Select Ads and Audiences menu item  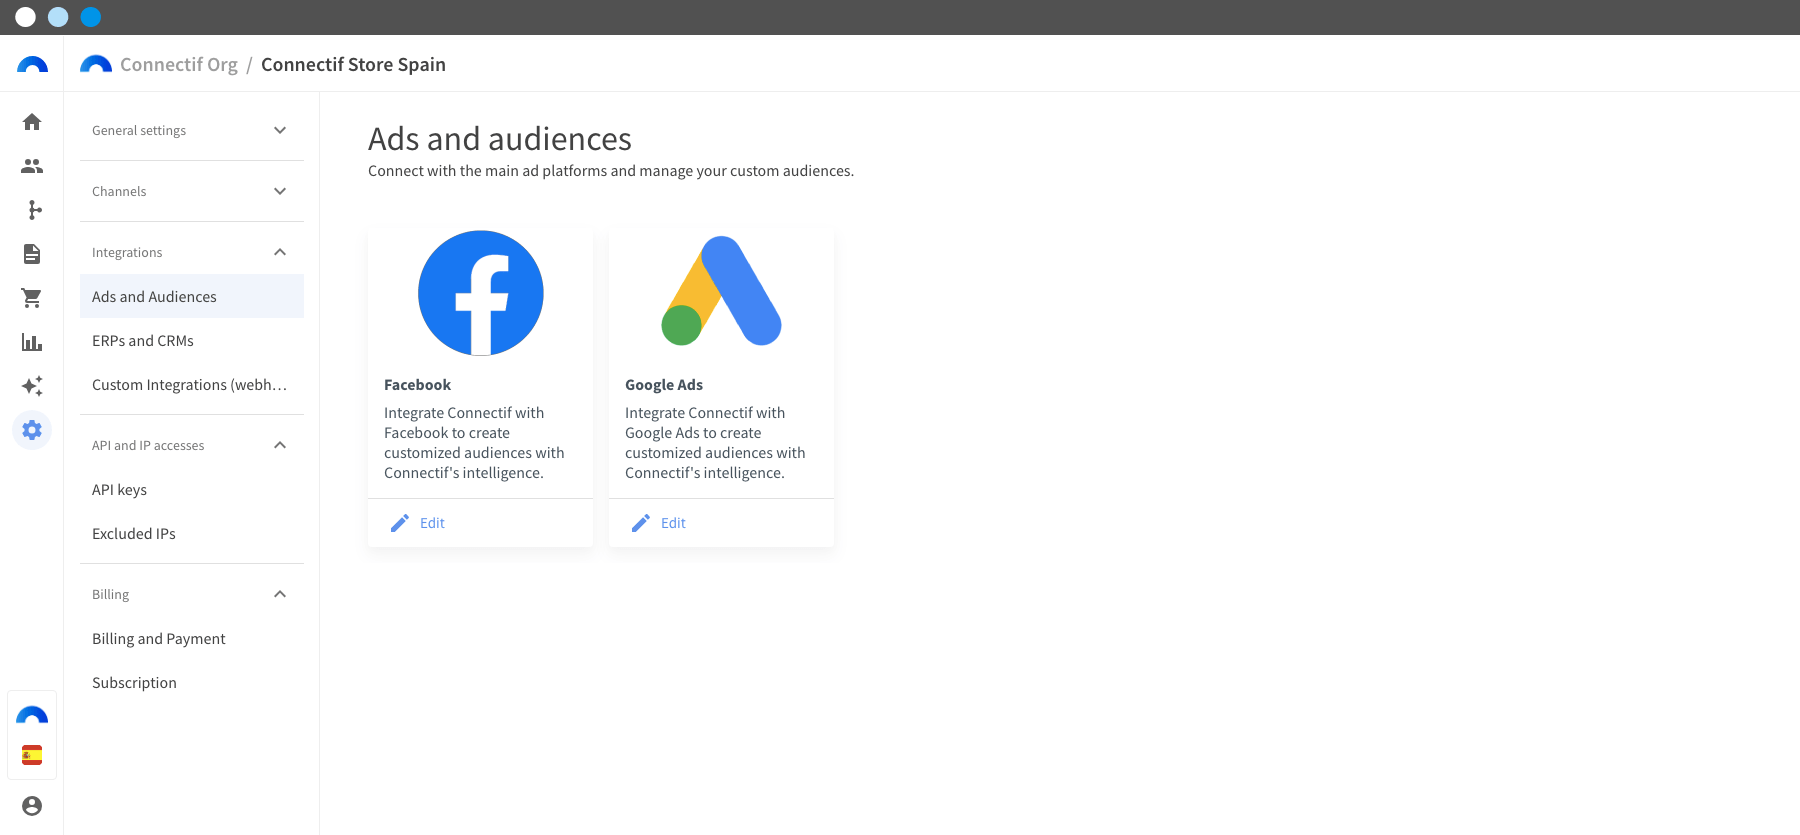click(192, 297)
